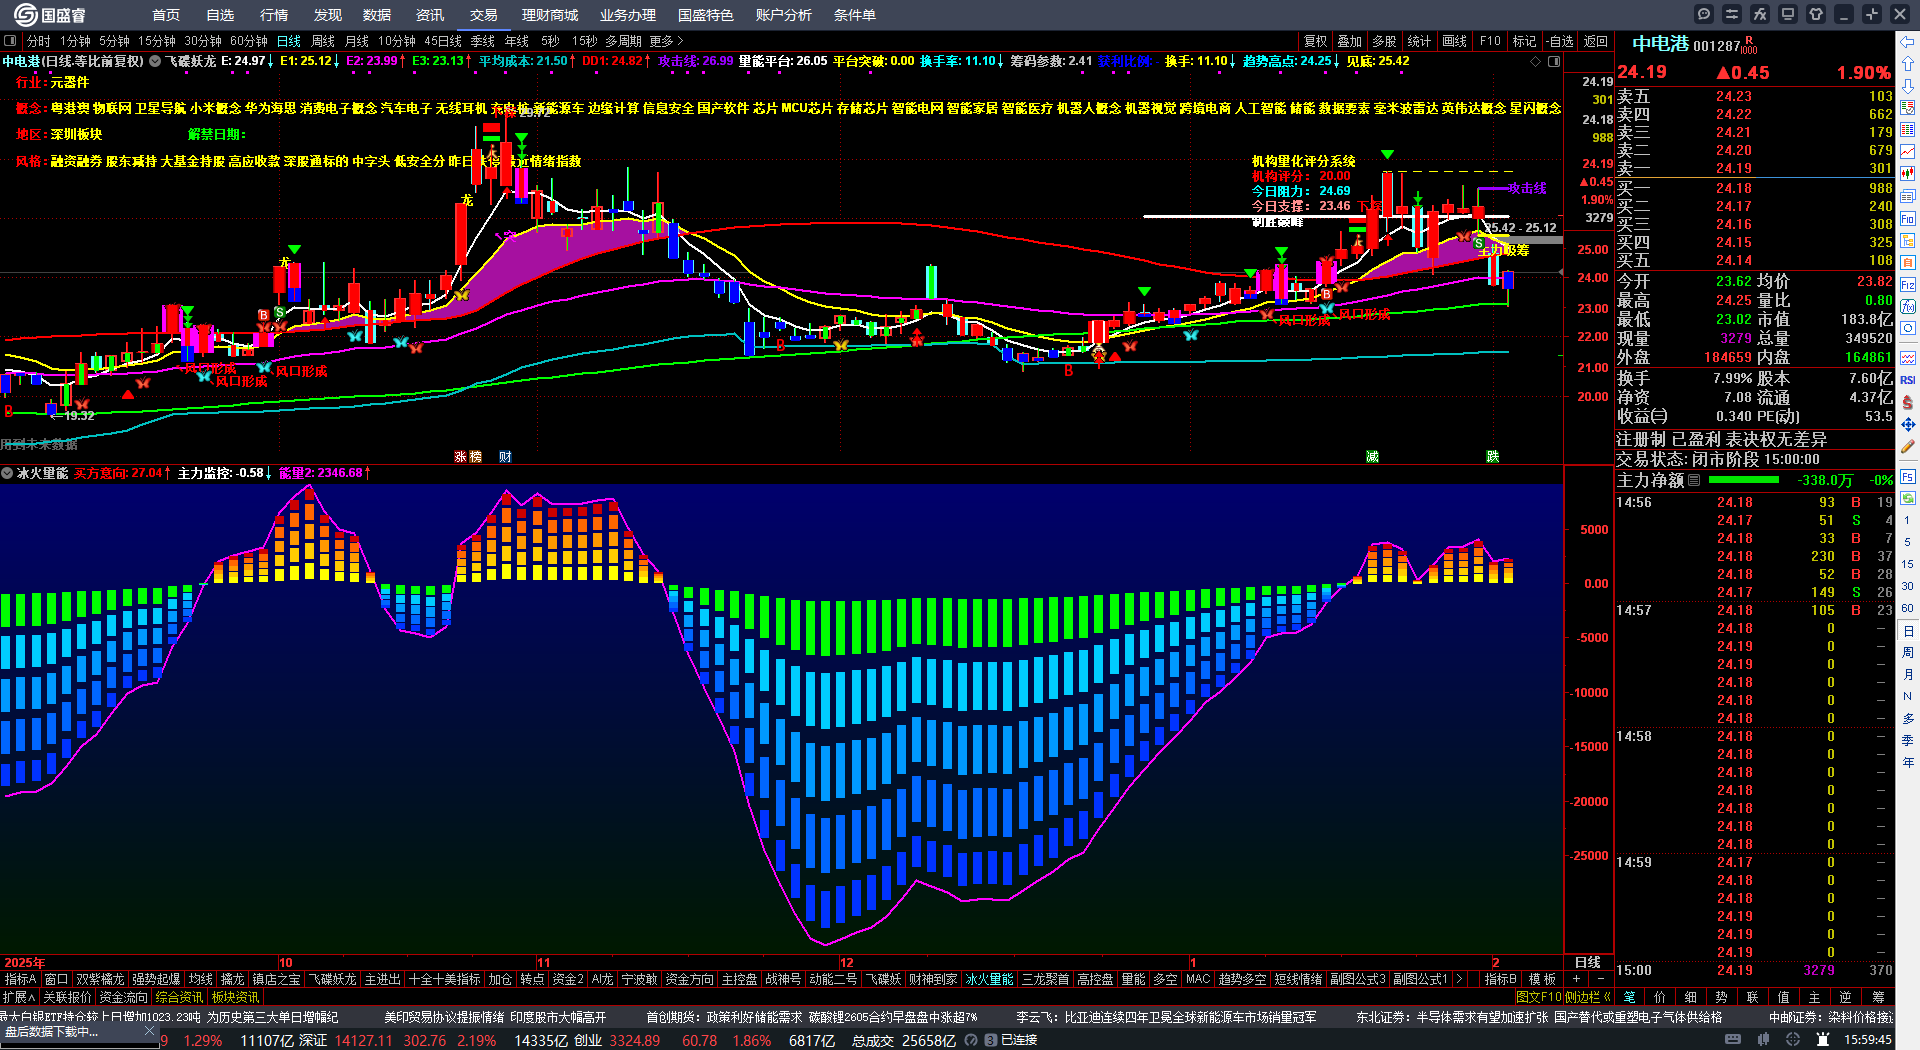Click the 12 month marker on timeline

pyautogui.click(x=847, y=963)
